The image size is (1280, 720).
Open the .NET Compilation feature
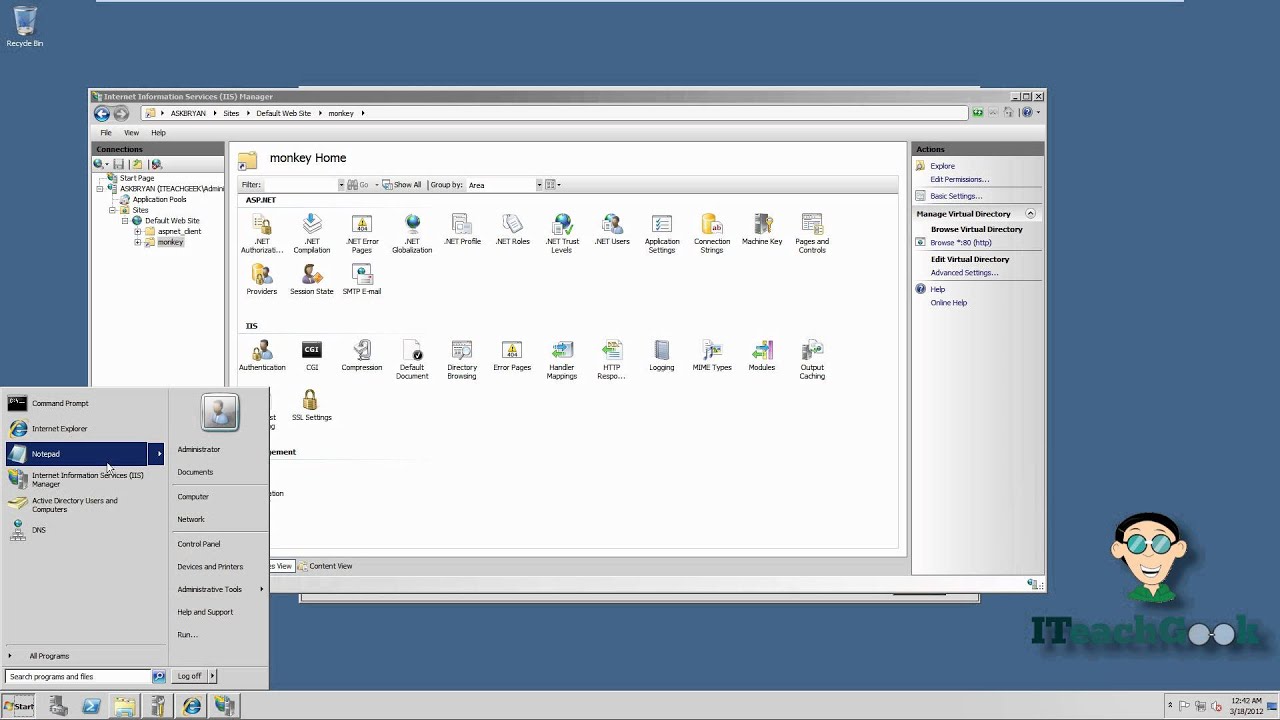pyautogui.click(x=312, y=233)
